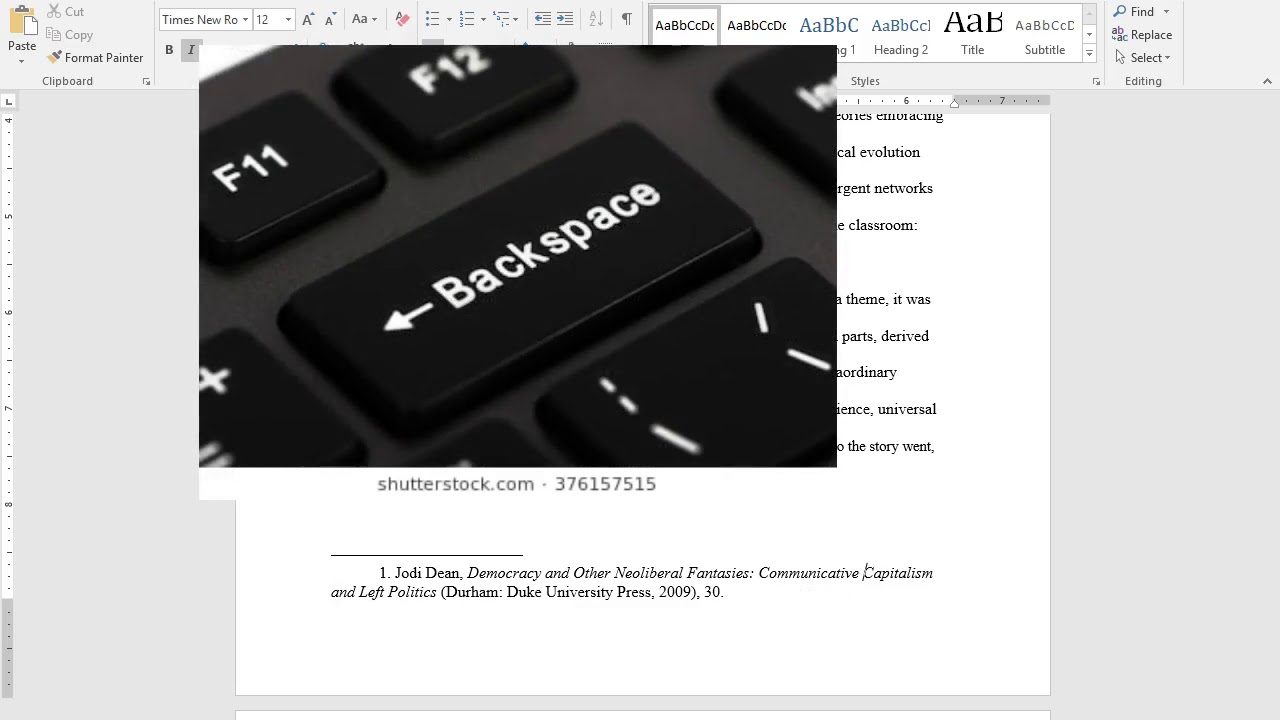Select the Normal style thumbnail
This screenshot has width=1280, height=720.
pos(684,26)
